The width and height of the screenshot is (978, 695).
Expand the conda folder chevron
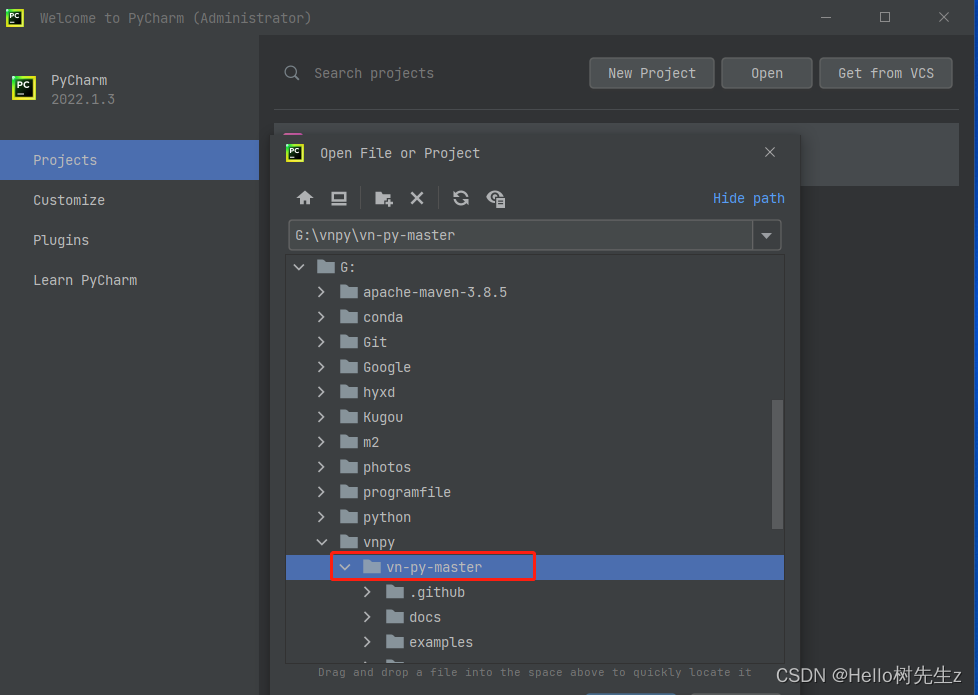tap(321, 317)
